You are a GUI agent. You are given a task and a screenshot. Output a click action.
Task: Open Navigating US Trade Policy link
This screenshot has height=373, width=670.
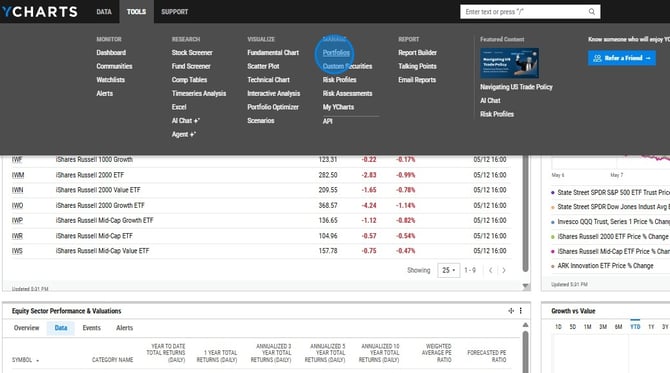pos(516,87)
